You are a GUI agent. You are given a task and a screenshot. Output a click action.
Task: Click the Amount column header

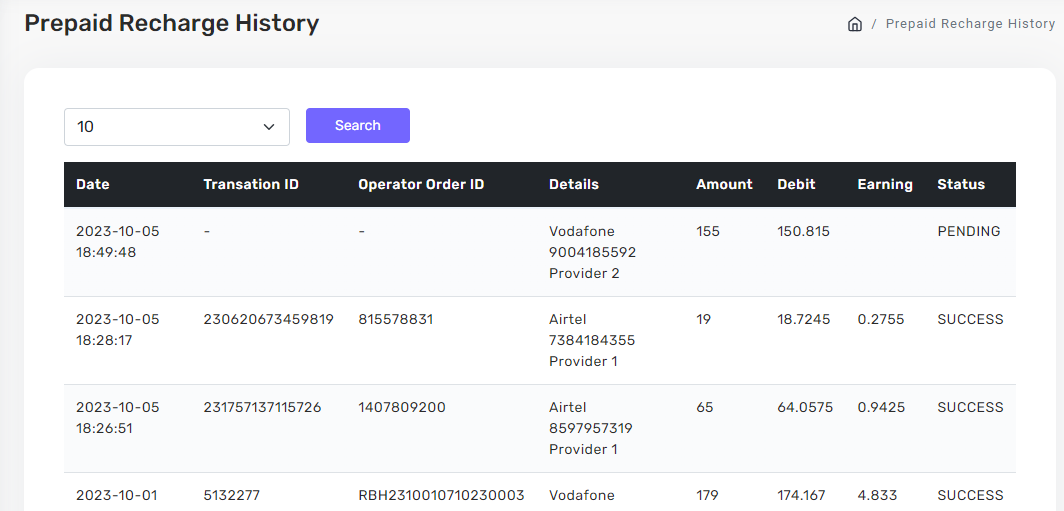click(x=724, y=184)
